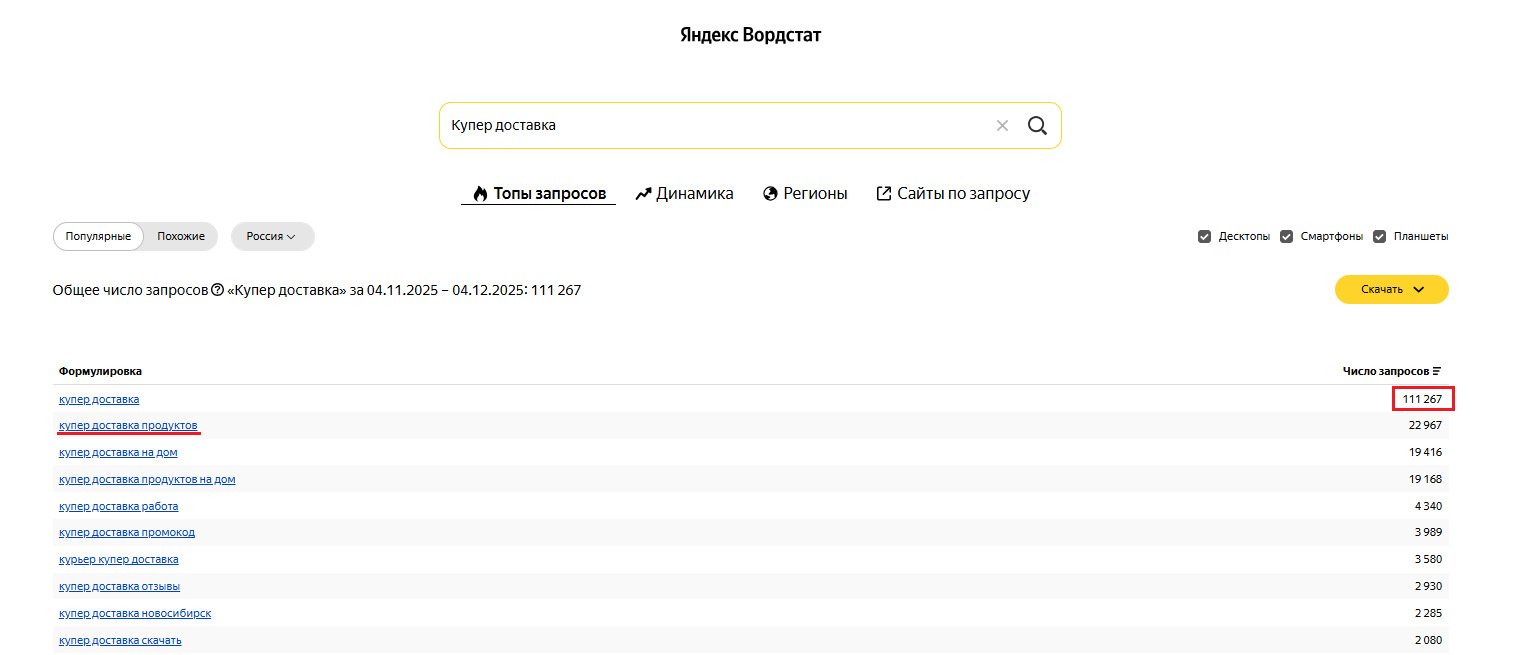The image size is (1519, 655).
Task: Click the external-link icon beside Сайты по запросу
Action: coord(884,192)
